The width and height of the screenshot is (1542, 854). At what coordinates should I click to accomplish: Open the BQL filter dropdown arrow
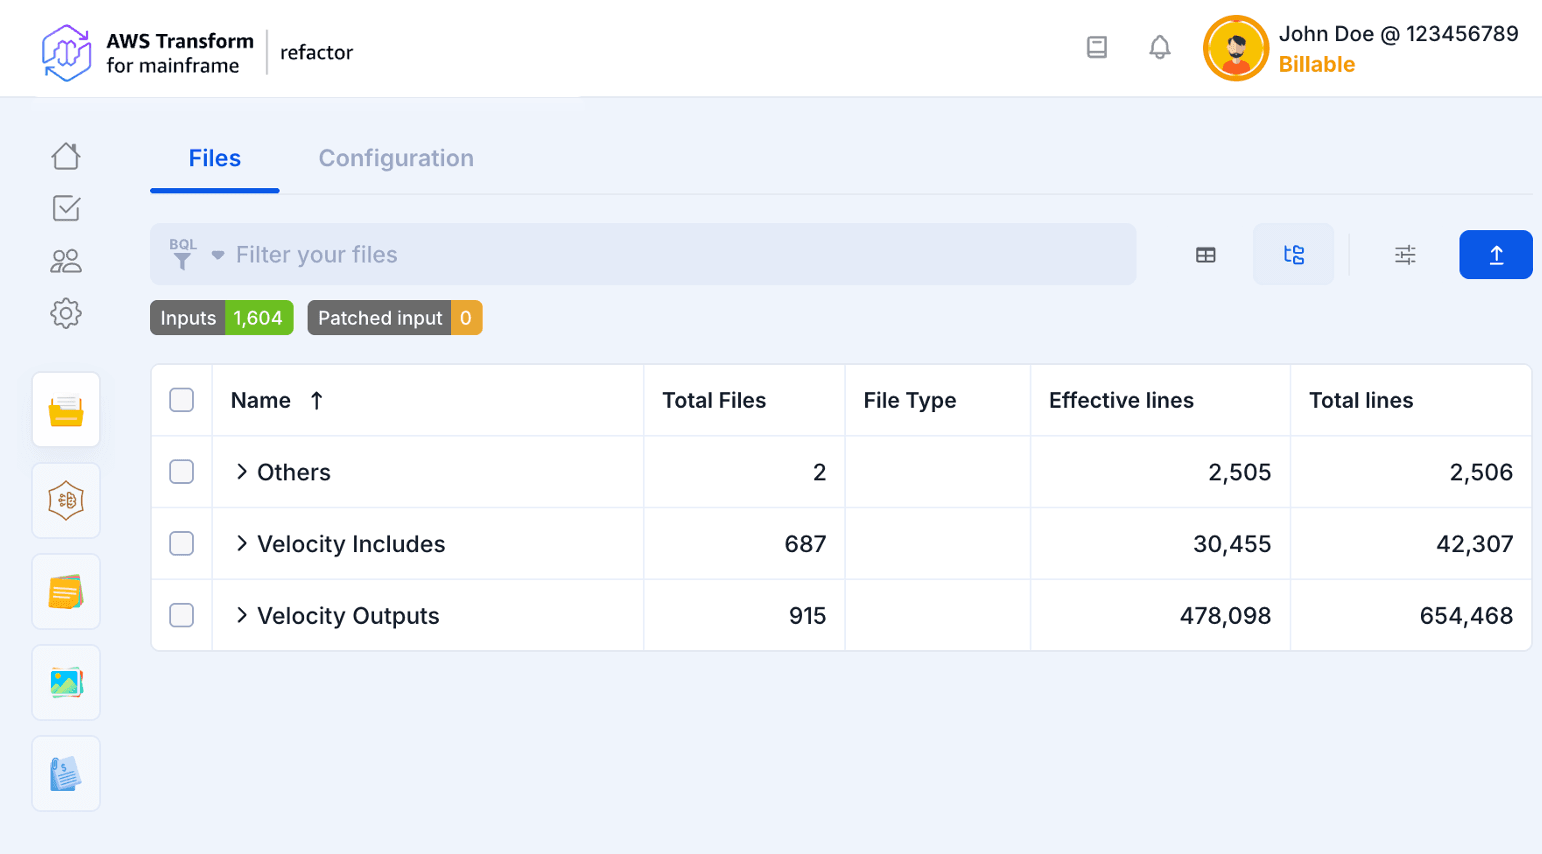(x=218, y=255)
